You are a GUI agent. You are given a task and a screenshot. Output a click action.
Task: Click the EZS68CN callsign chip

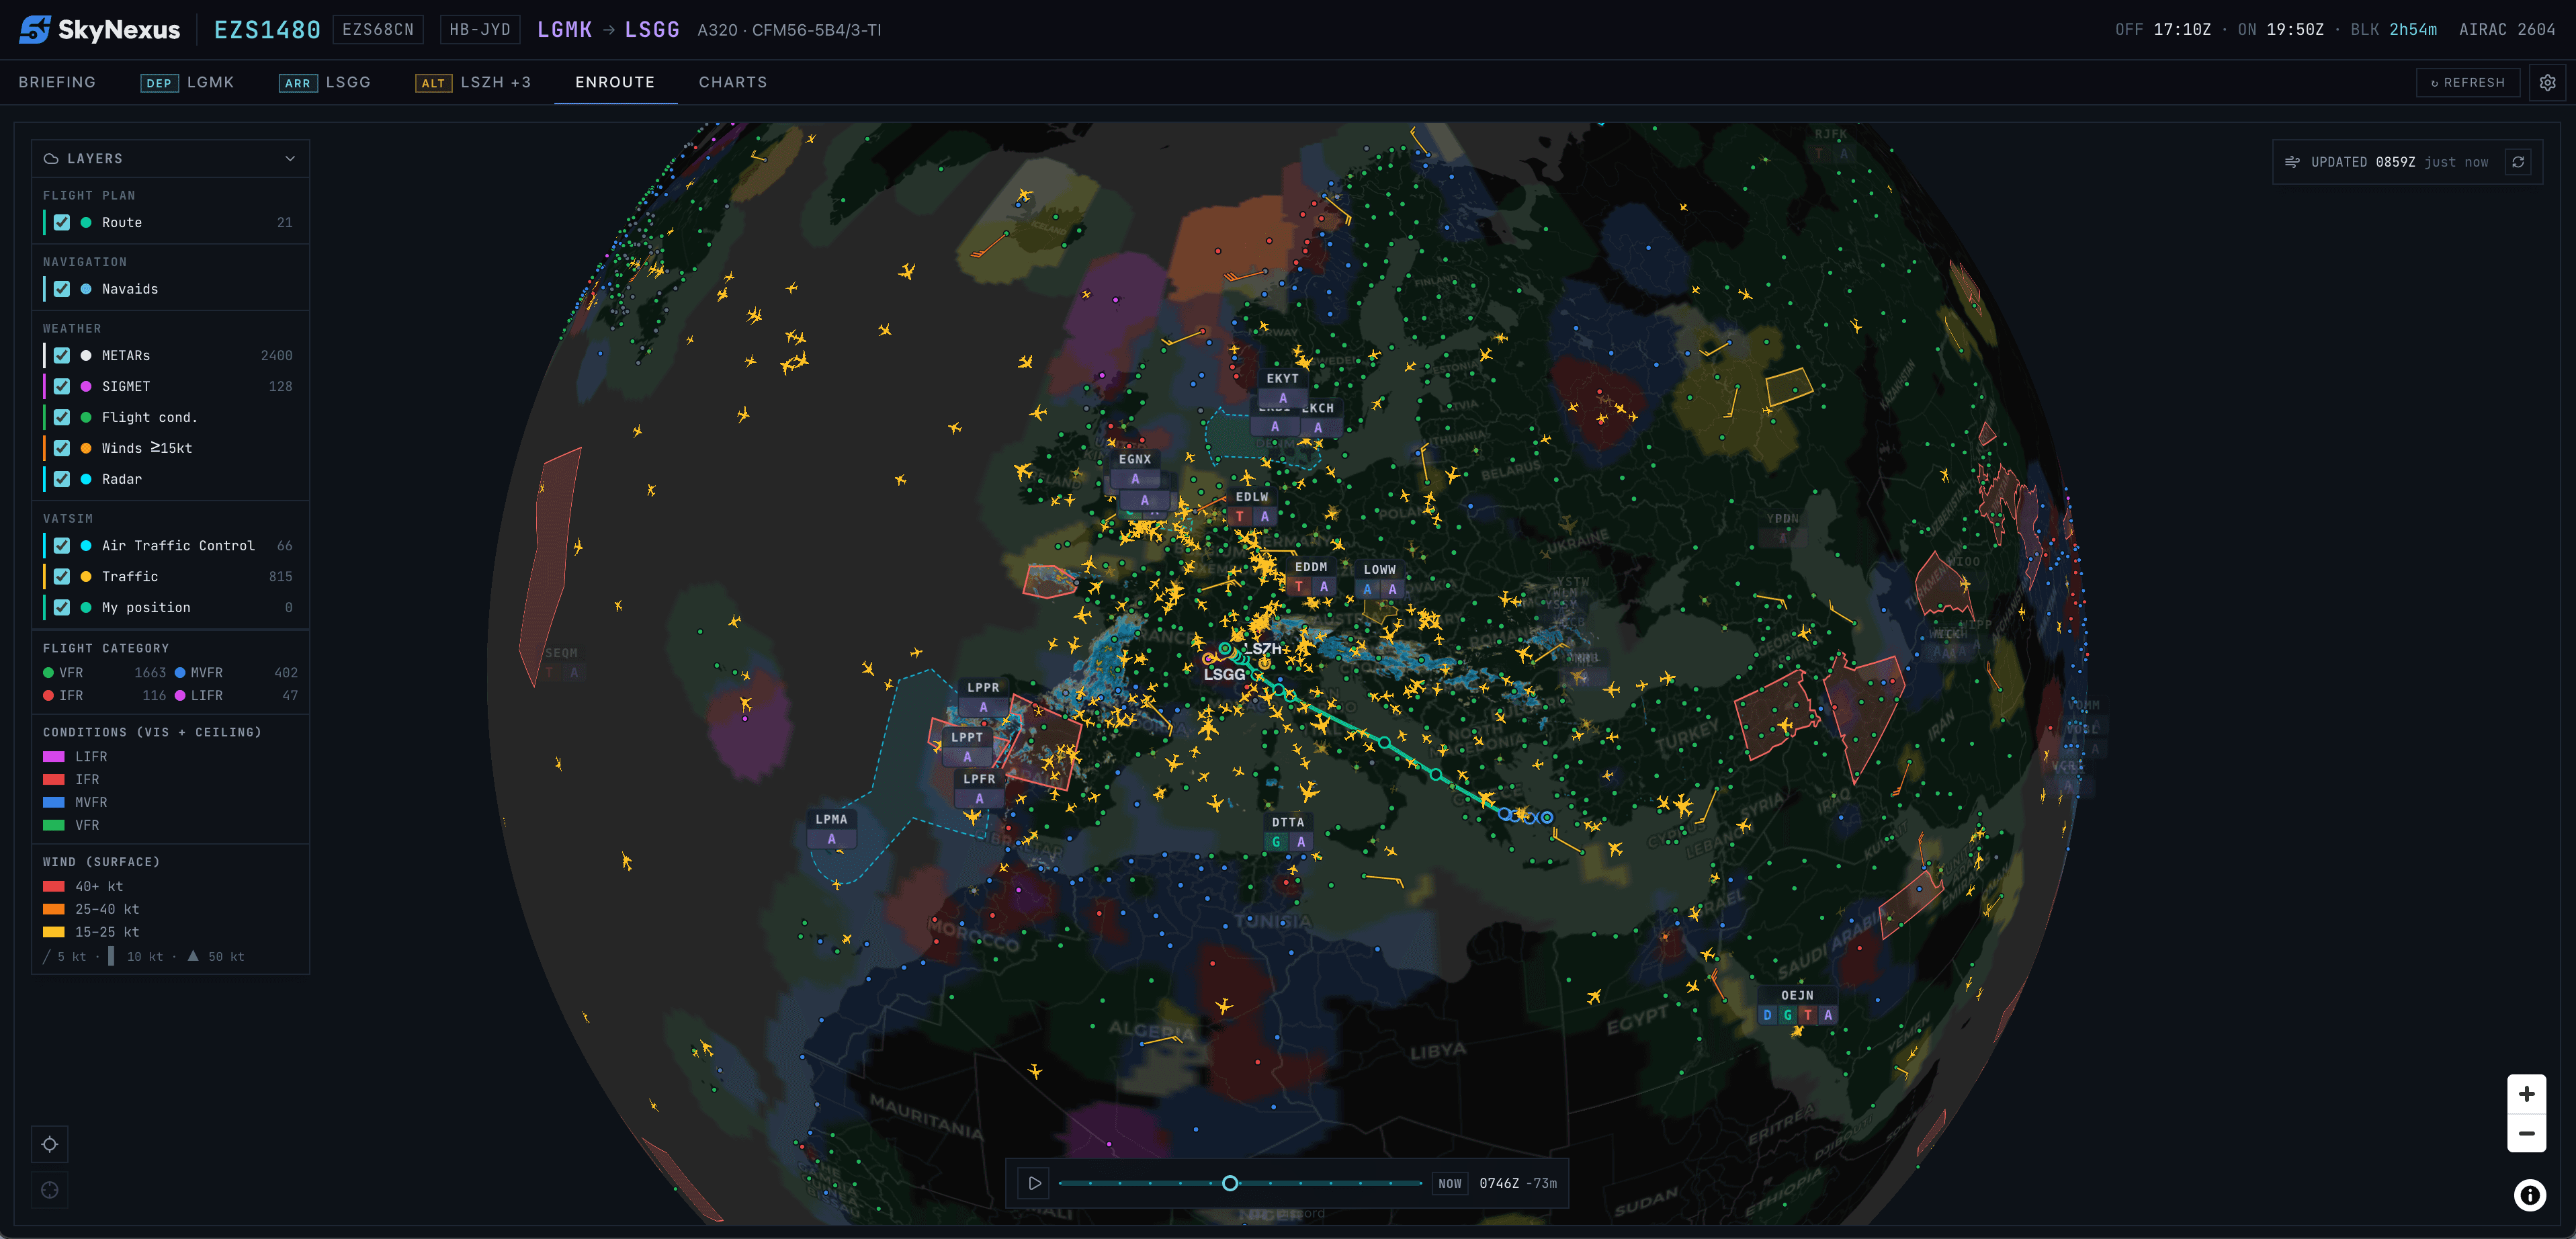tap(378, 30)
